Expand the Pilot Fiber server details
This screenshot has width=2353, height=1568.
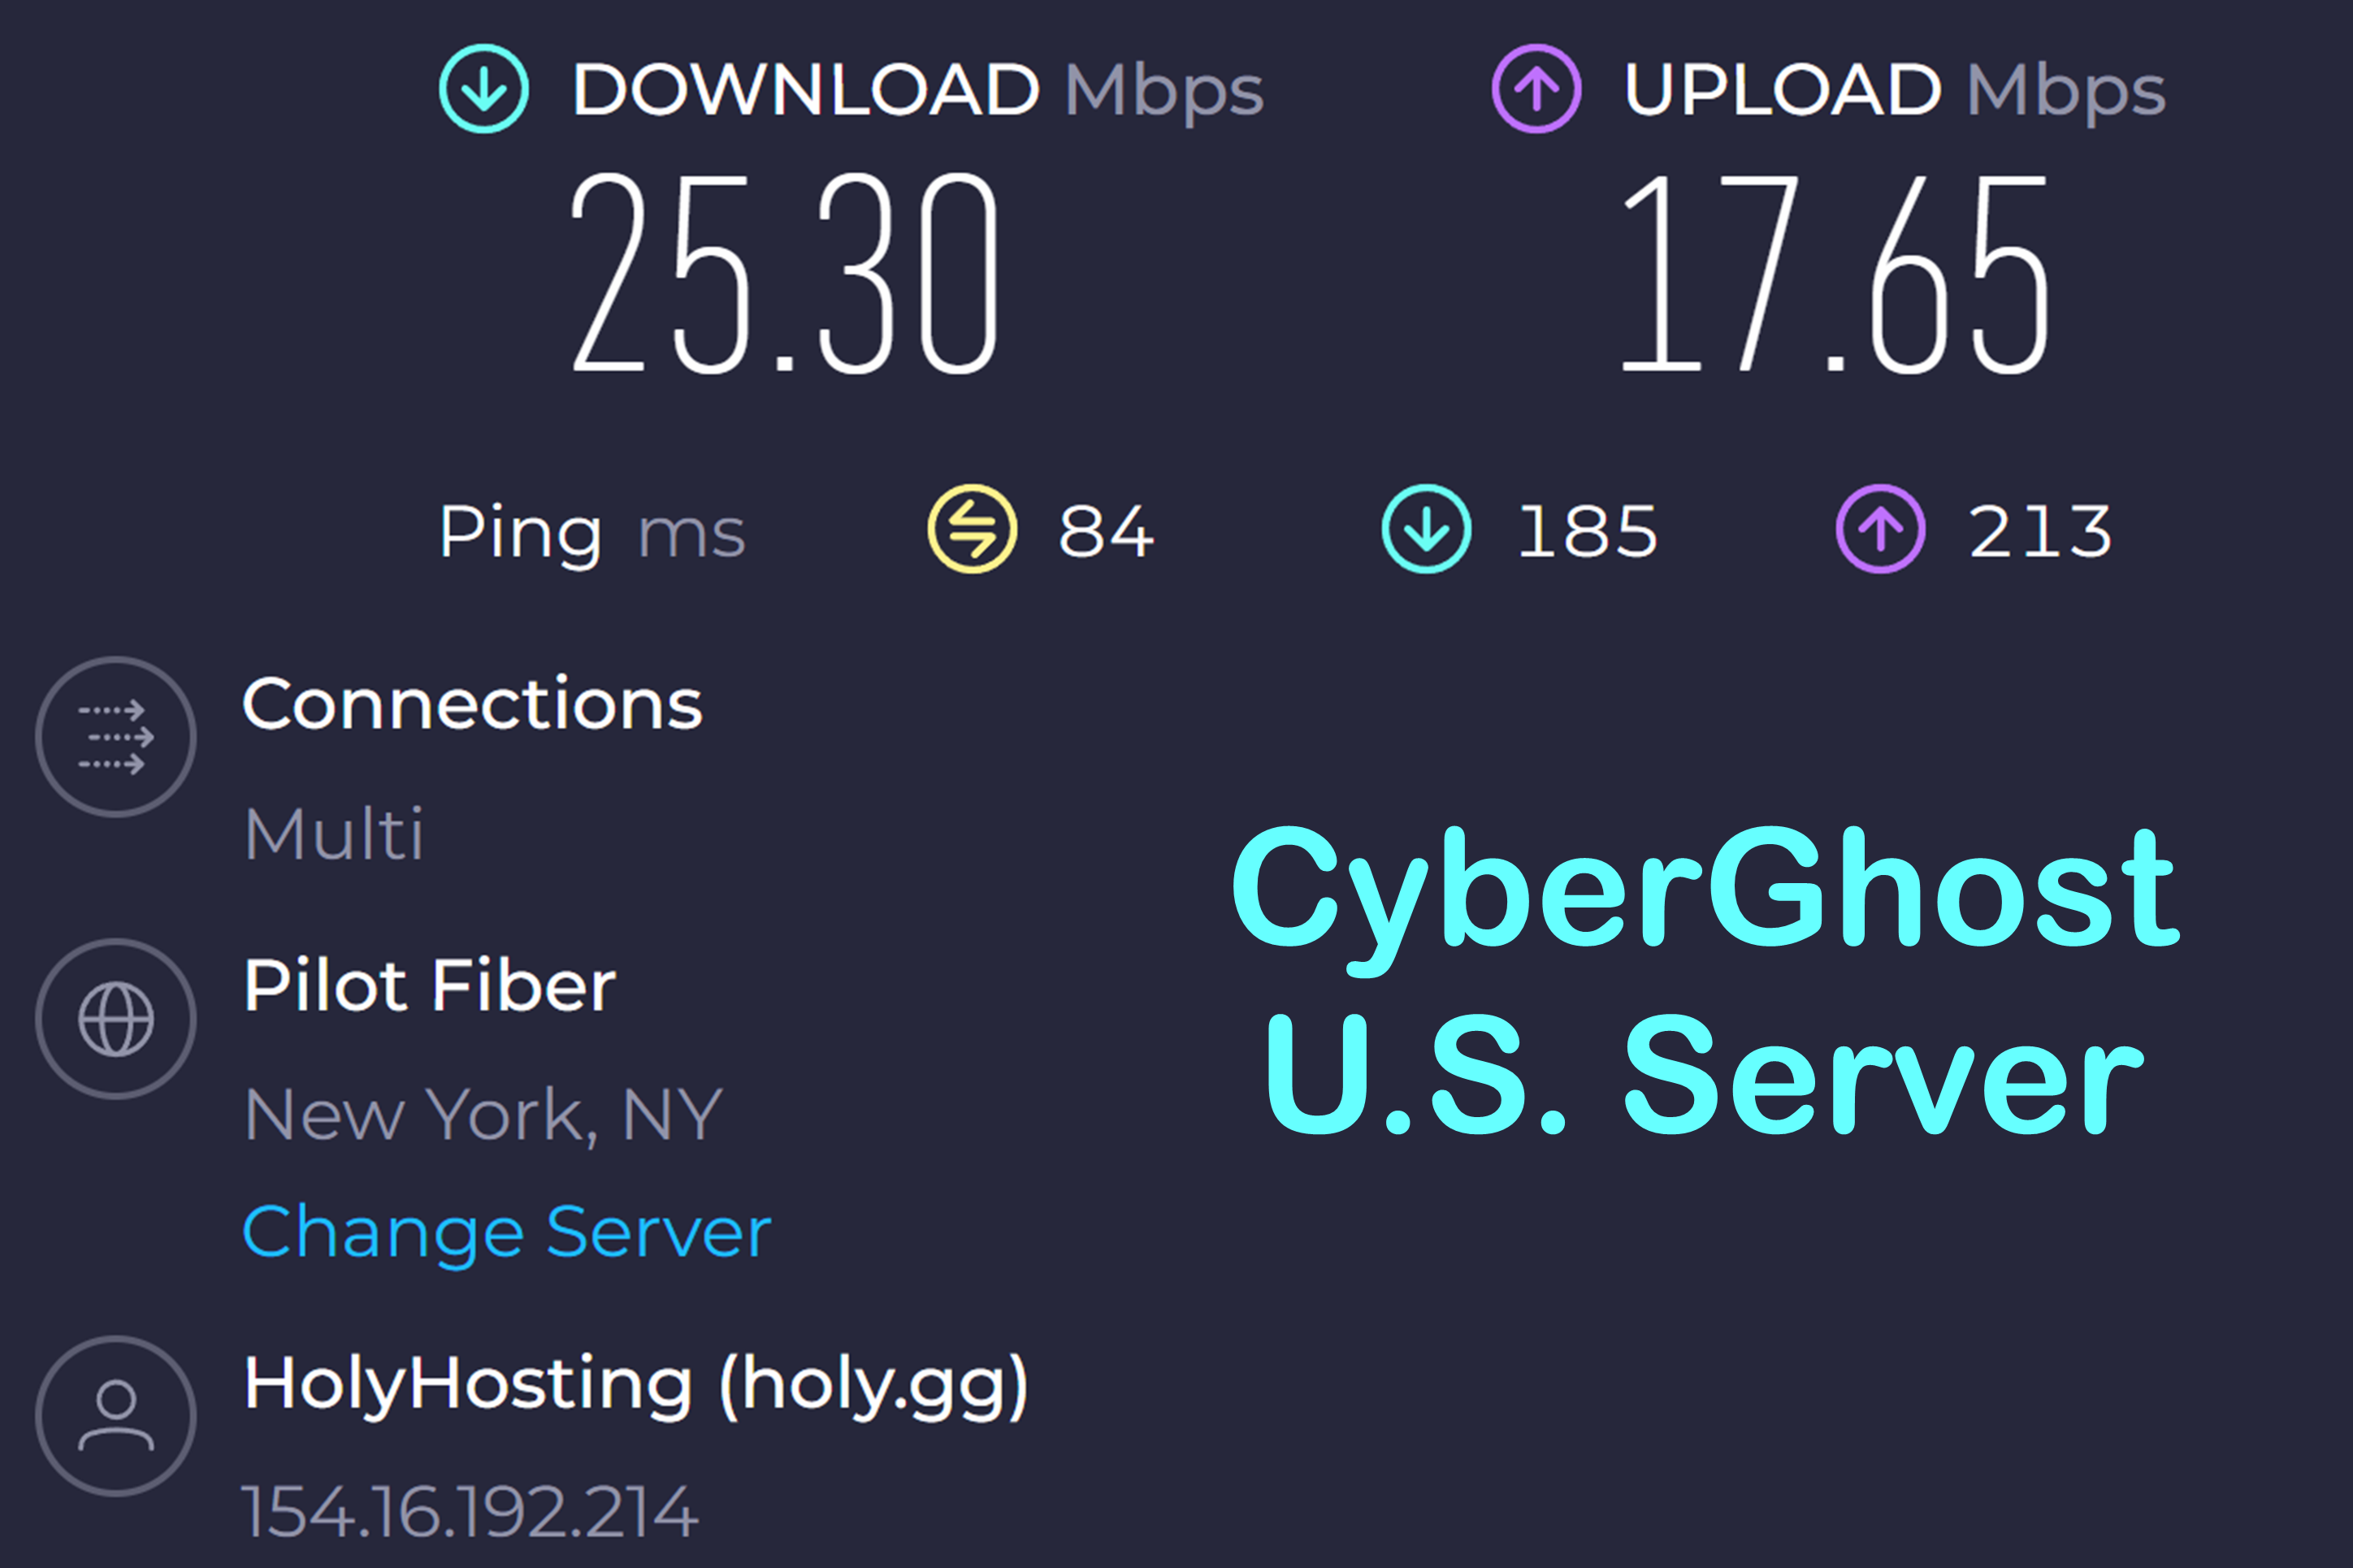(x=430, y=984)
